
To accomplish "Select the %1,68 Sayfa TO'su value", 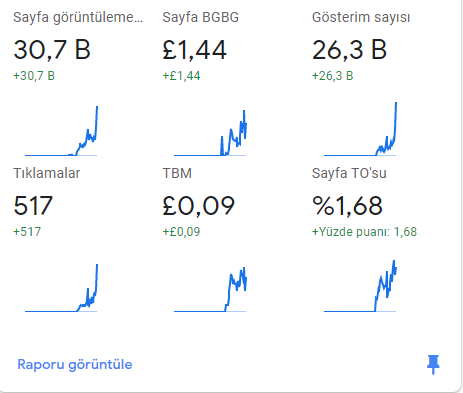I will pyautogui.click(x=347, y=205).
